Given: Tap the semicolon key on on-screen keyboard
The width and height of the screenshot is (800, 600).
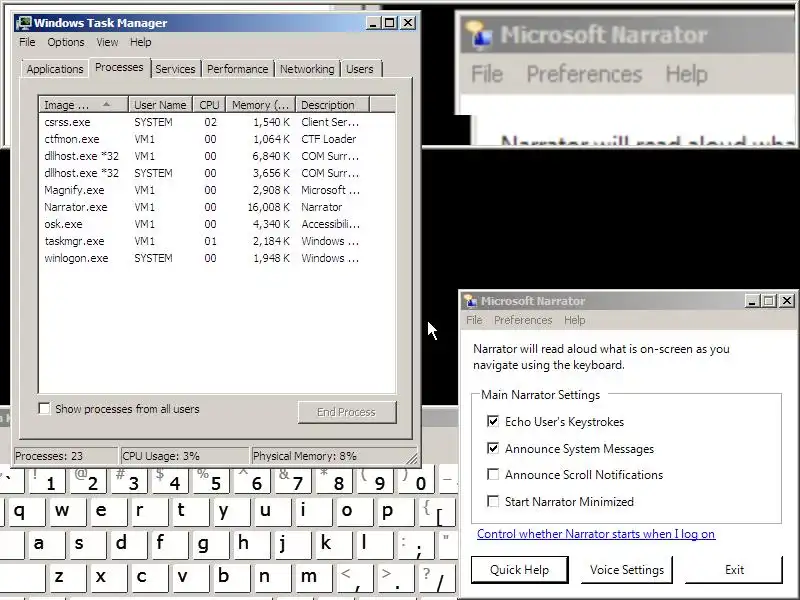Looking at the screenshot, I should coord(415,546).
